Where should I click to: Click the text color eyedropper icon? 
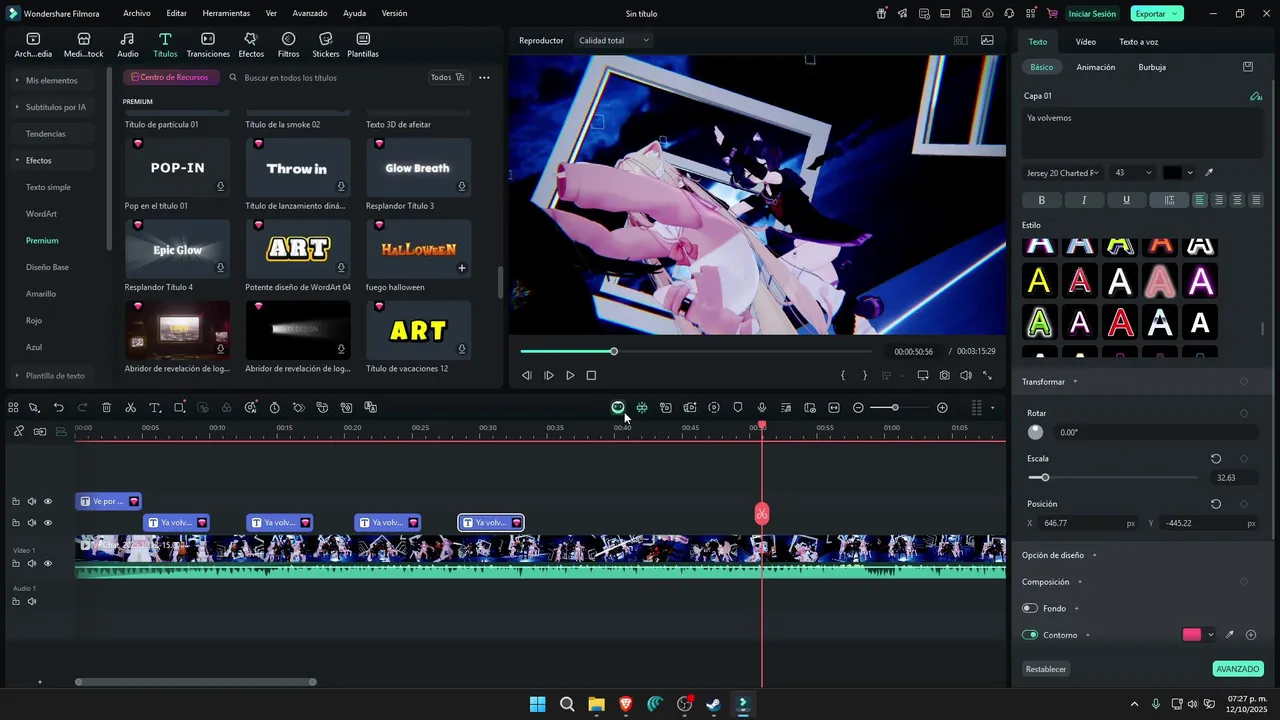coord(1209,173)
